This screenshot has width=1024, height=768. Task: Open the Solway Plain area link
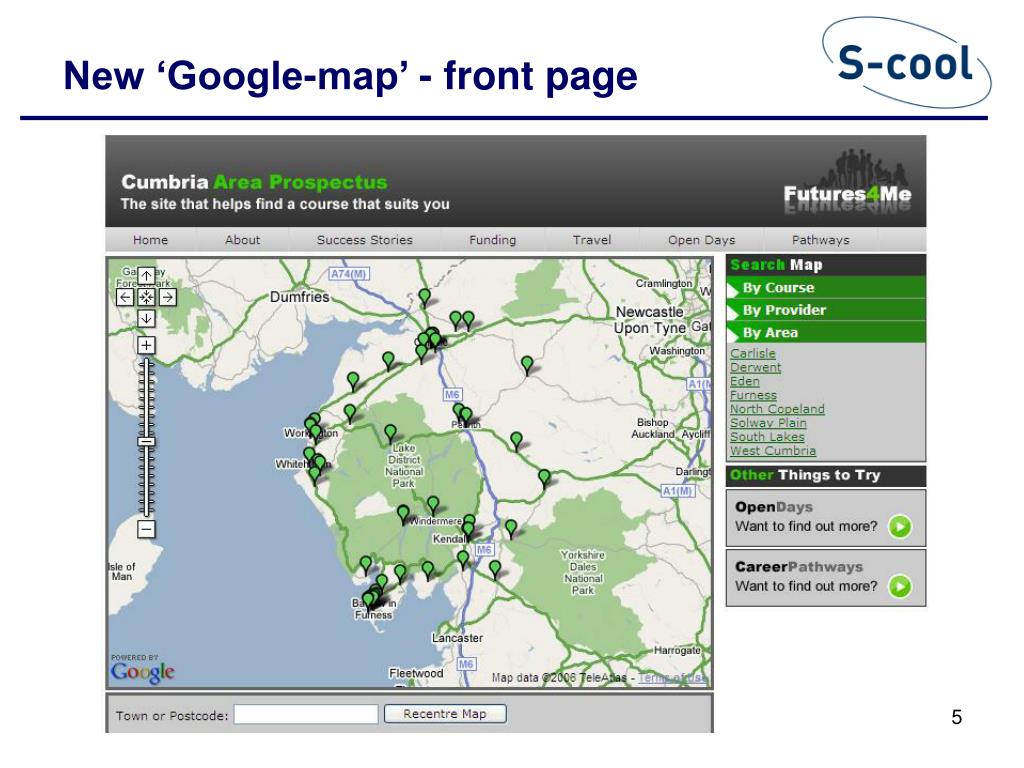[768, 423]
